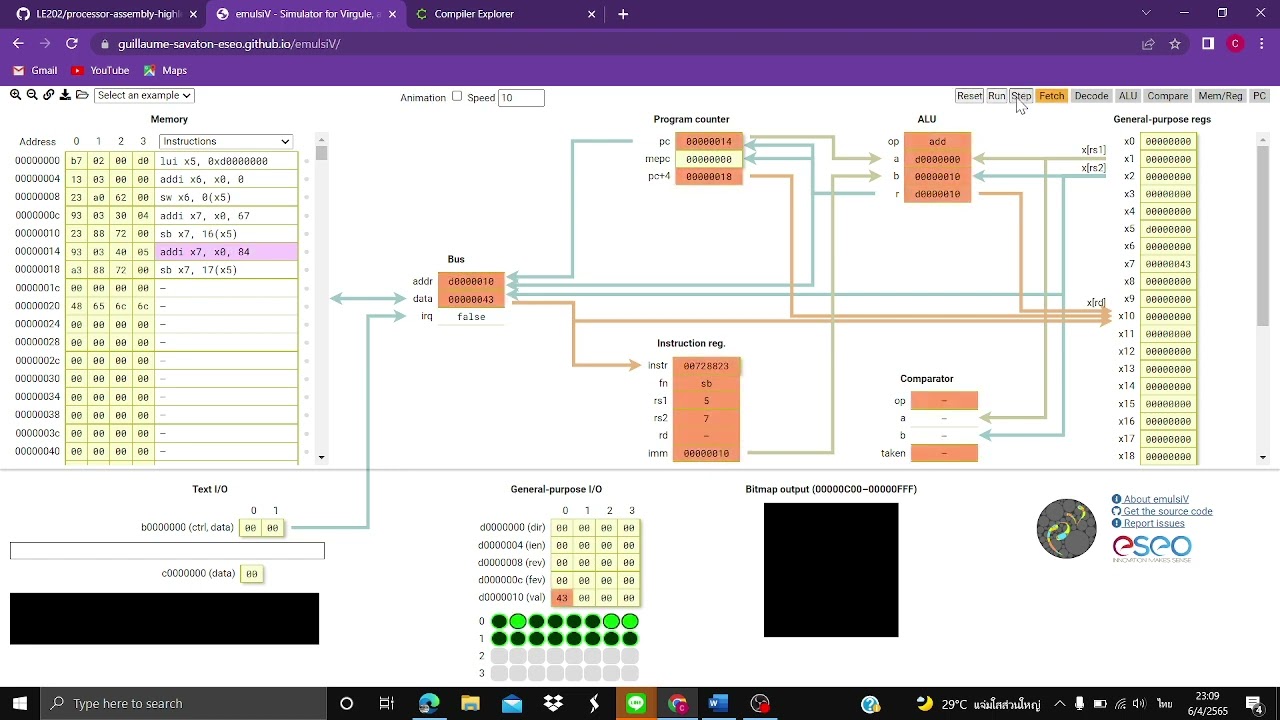Open File Explorer from the taskbar
The height and width of the screenshot is (720, 1280).
click(470, 703)
